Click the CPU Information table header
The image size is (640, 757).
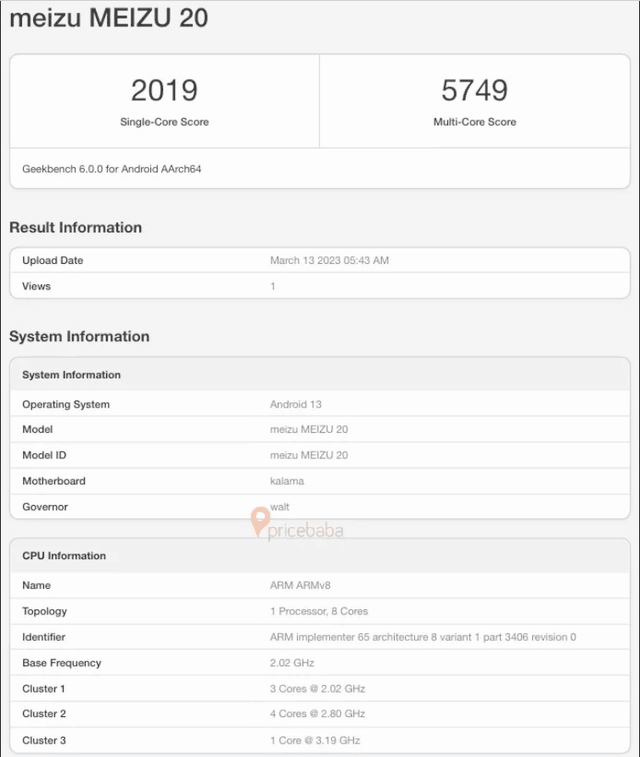(64, 556)
